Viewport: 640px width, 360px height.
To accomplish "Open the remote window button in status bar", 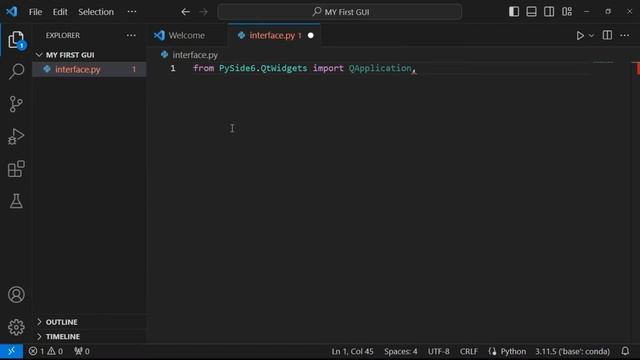I will click(x=11, y=351).
